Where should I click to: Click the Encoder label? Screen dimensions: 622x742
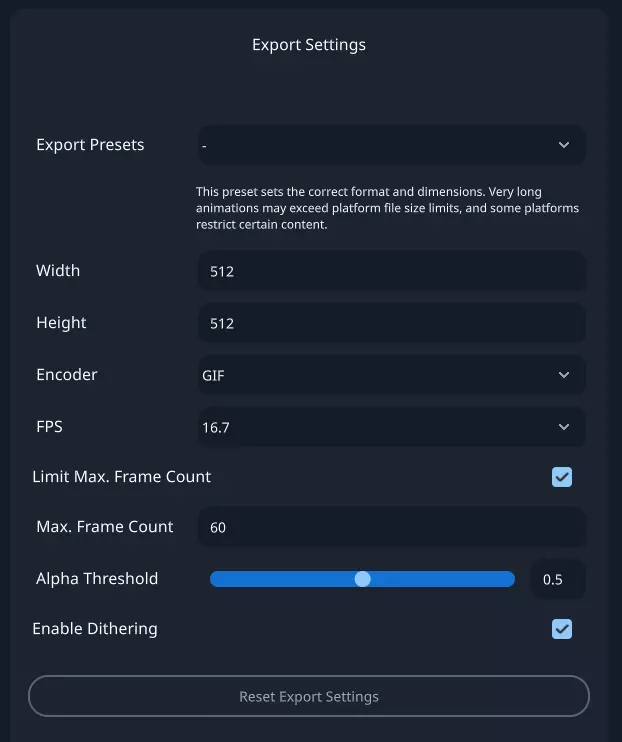[x=67, y=375]
